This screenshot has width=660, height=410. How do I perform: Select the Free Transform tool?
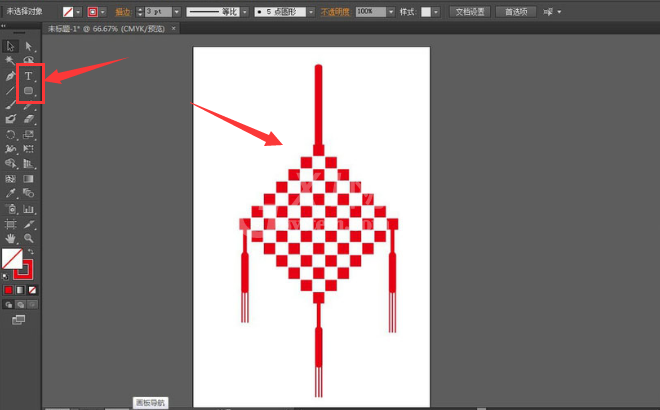(x=29, y=149)
